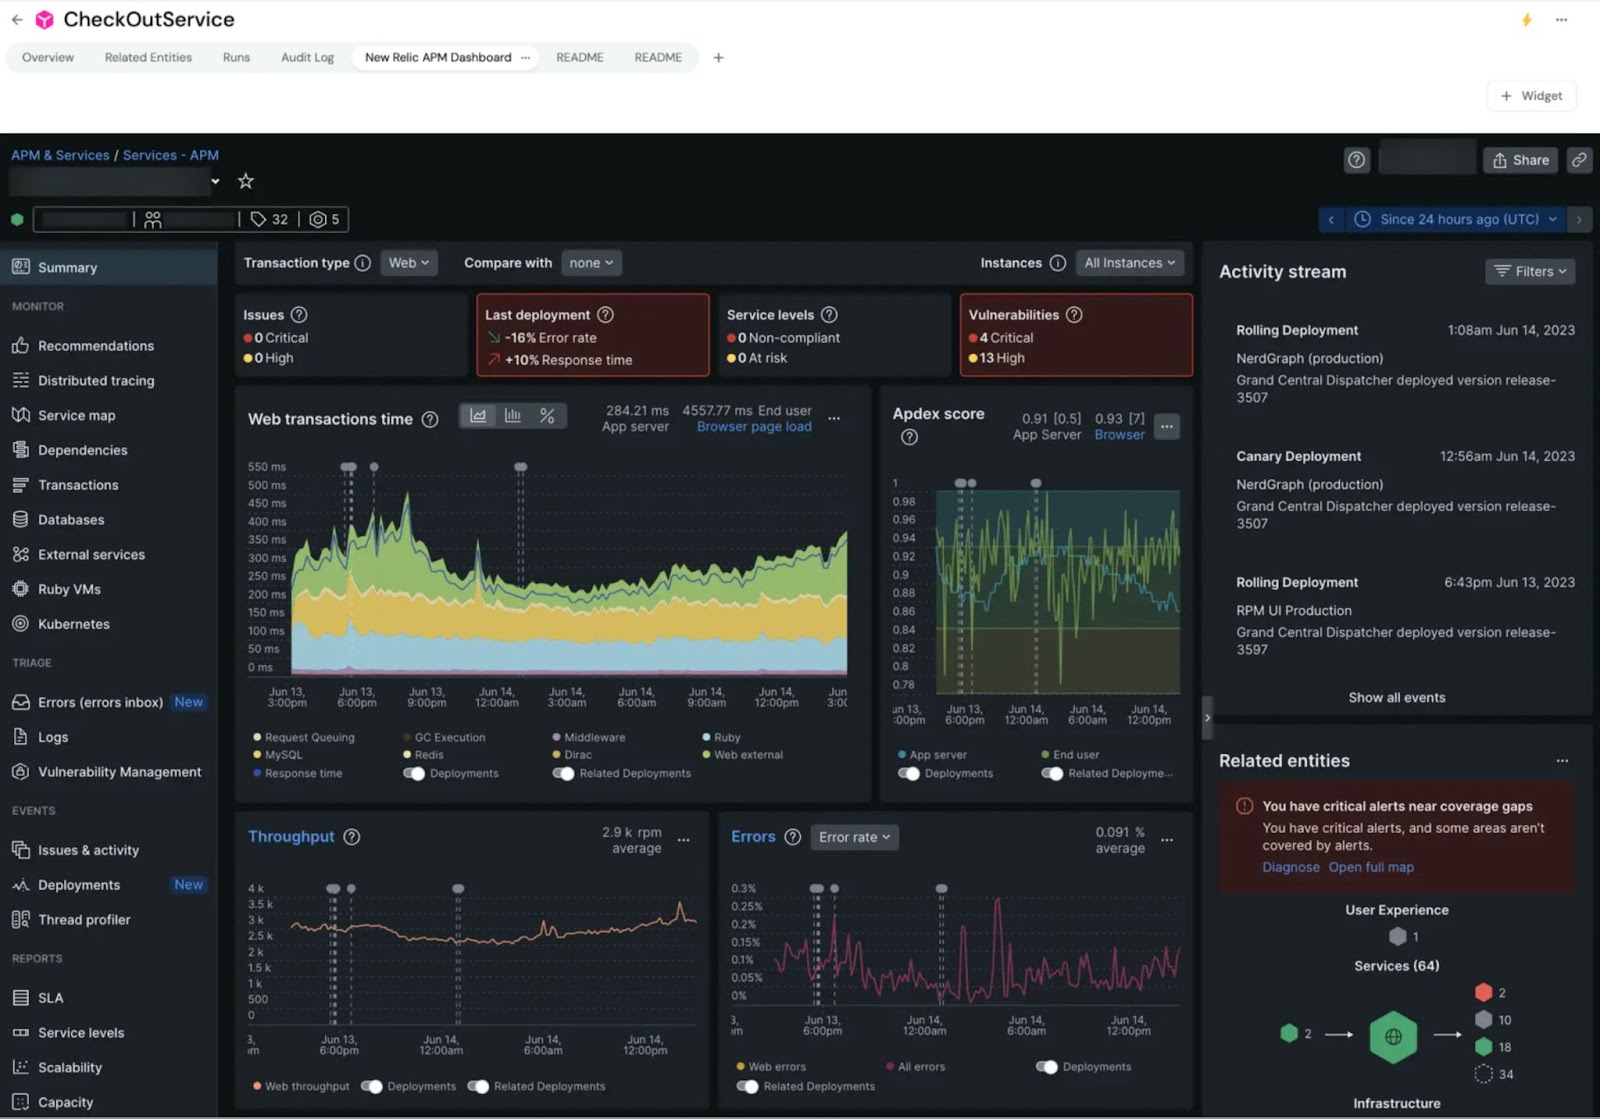This screenshot has width=1600, height=1119.
Task: Click Show all events link
Action: (1396, 698)
